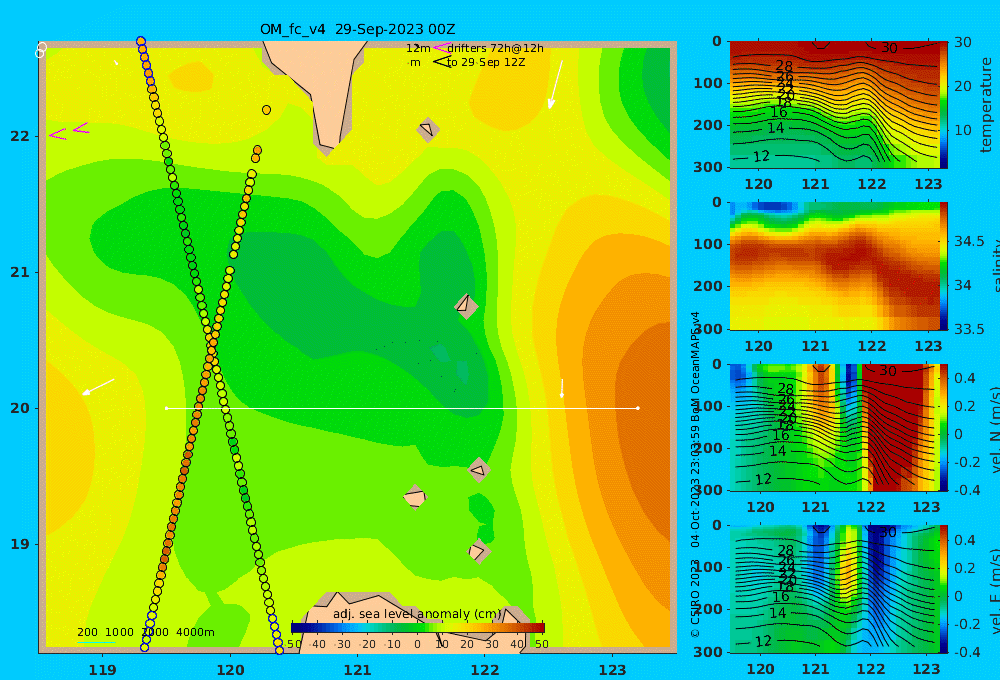Click the "0" tick on the sea level colorbar

[x=417, y=644]
